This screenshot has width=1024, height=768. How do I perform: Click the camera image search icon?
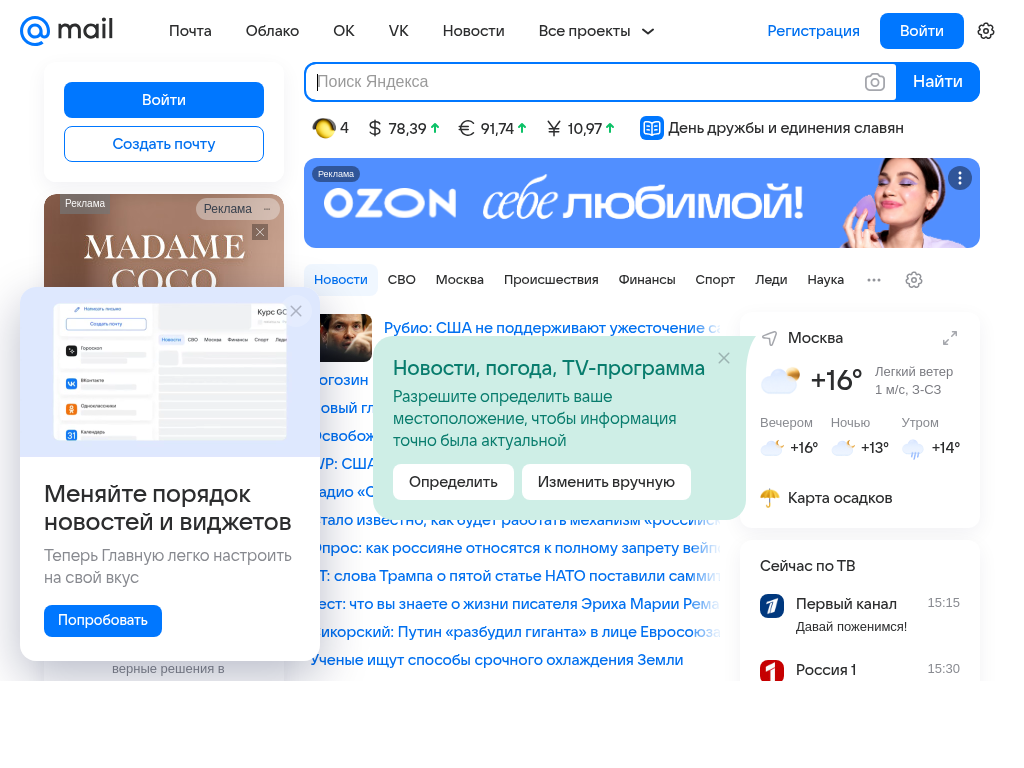pos(874,82)
